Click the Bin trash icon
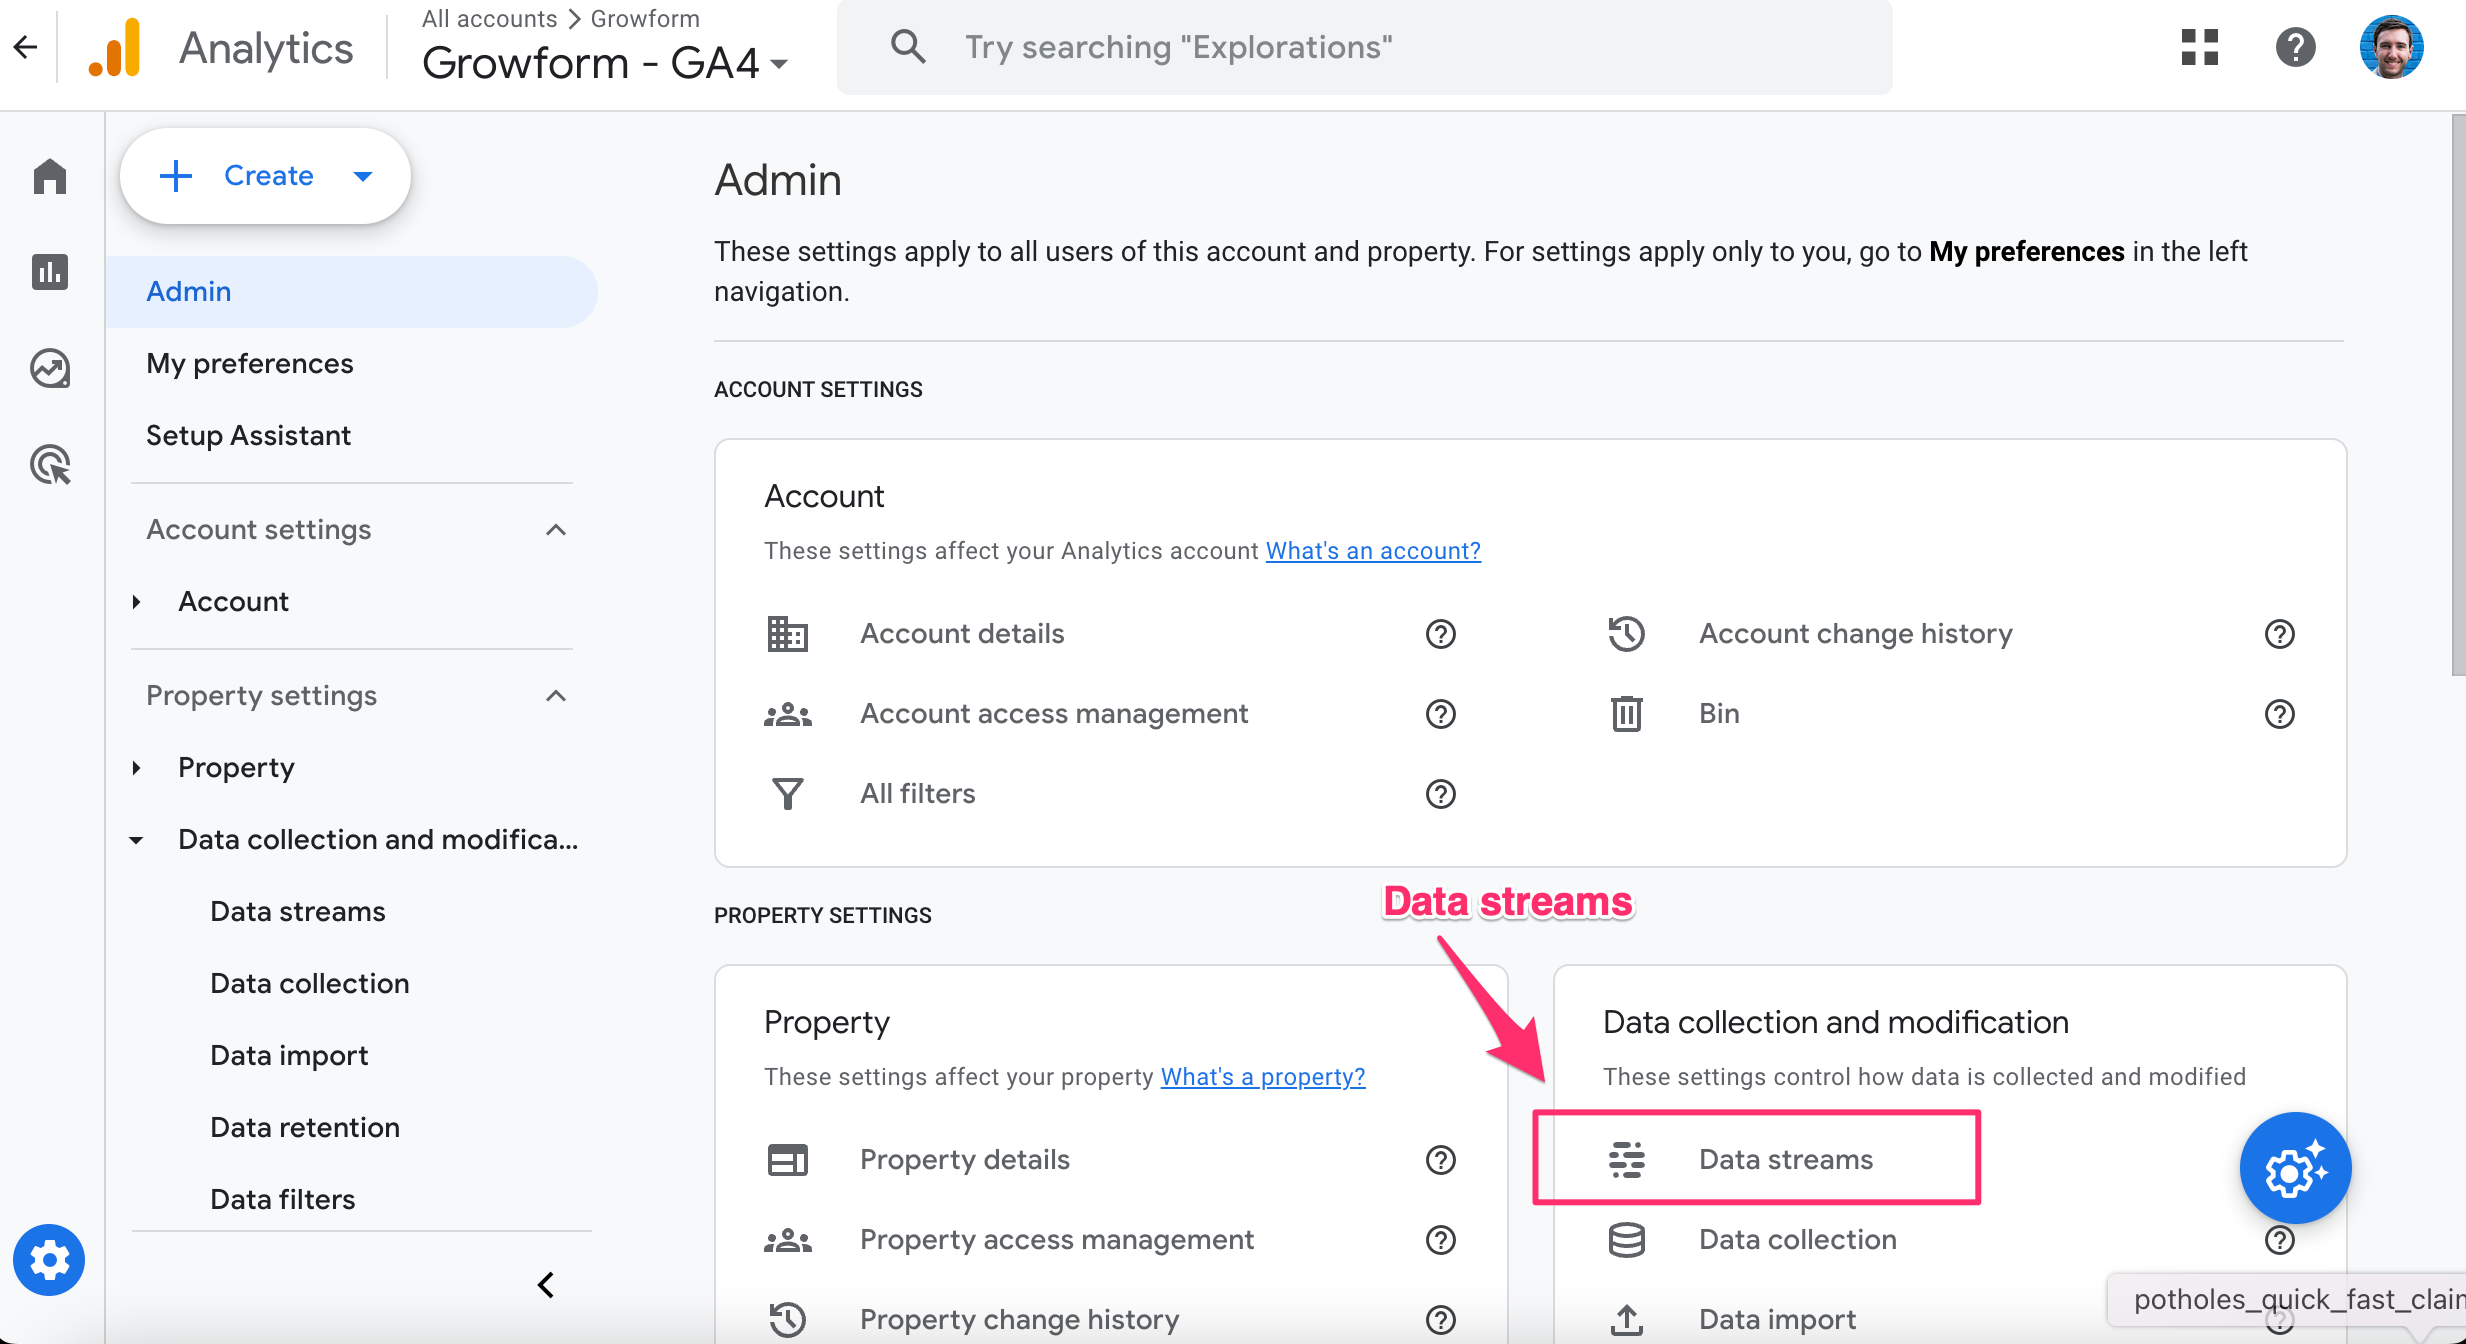This screenshot has width=2466, height=1344. click(1626, 714)
